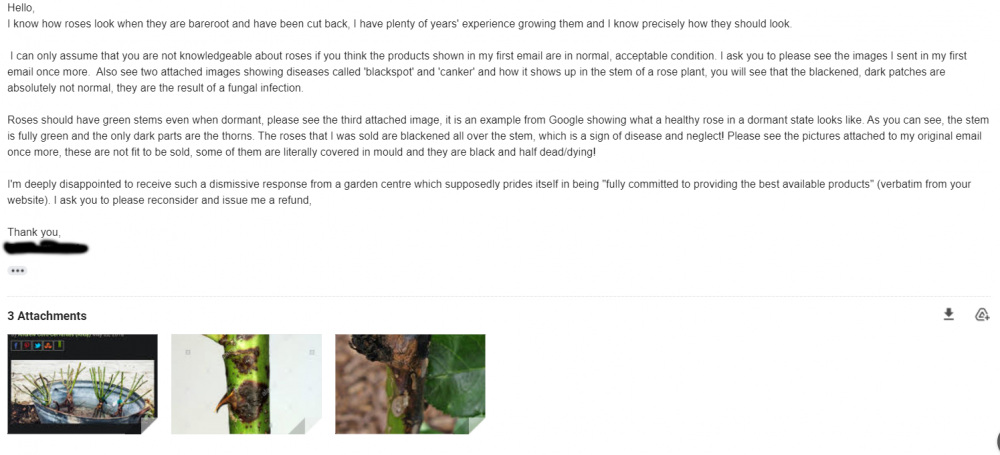Open the green stem blackspot attachment

[246, 384]
